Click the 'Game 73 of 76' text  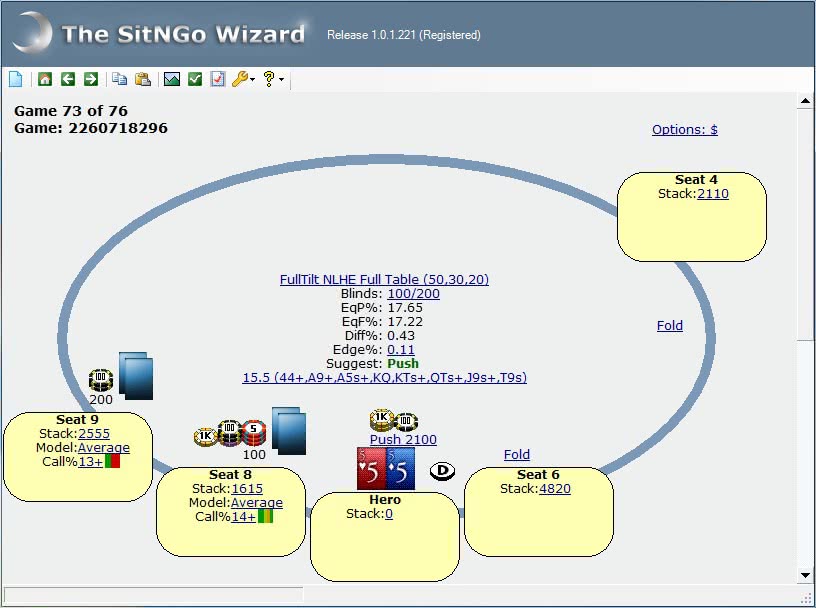pyautogui.click(x=71, y=111)
